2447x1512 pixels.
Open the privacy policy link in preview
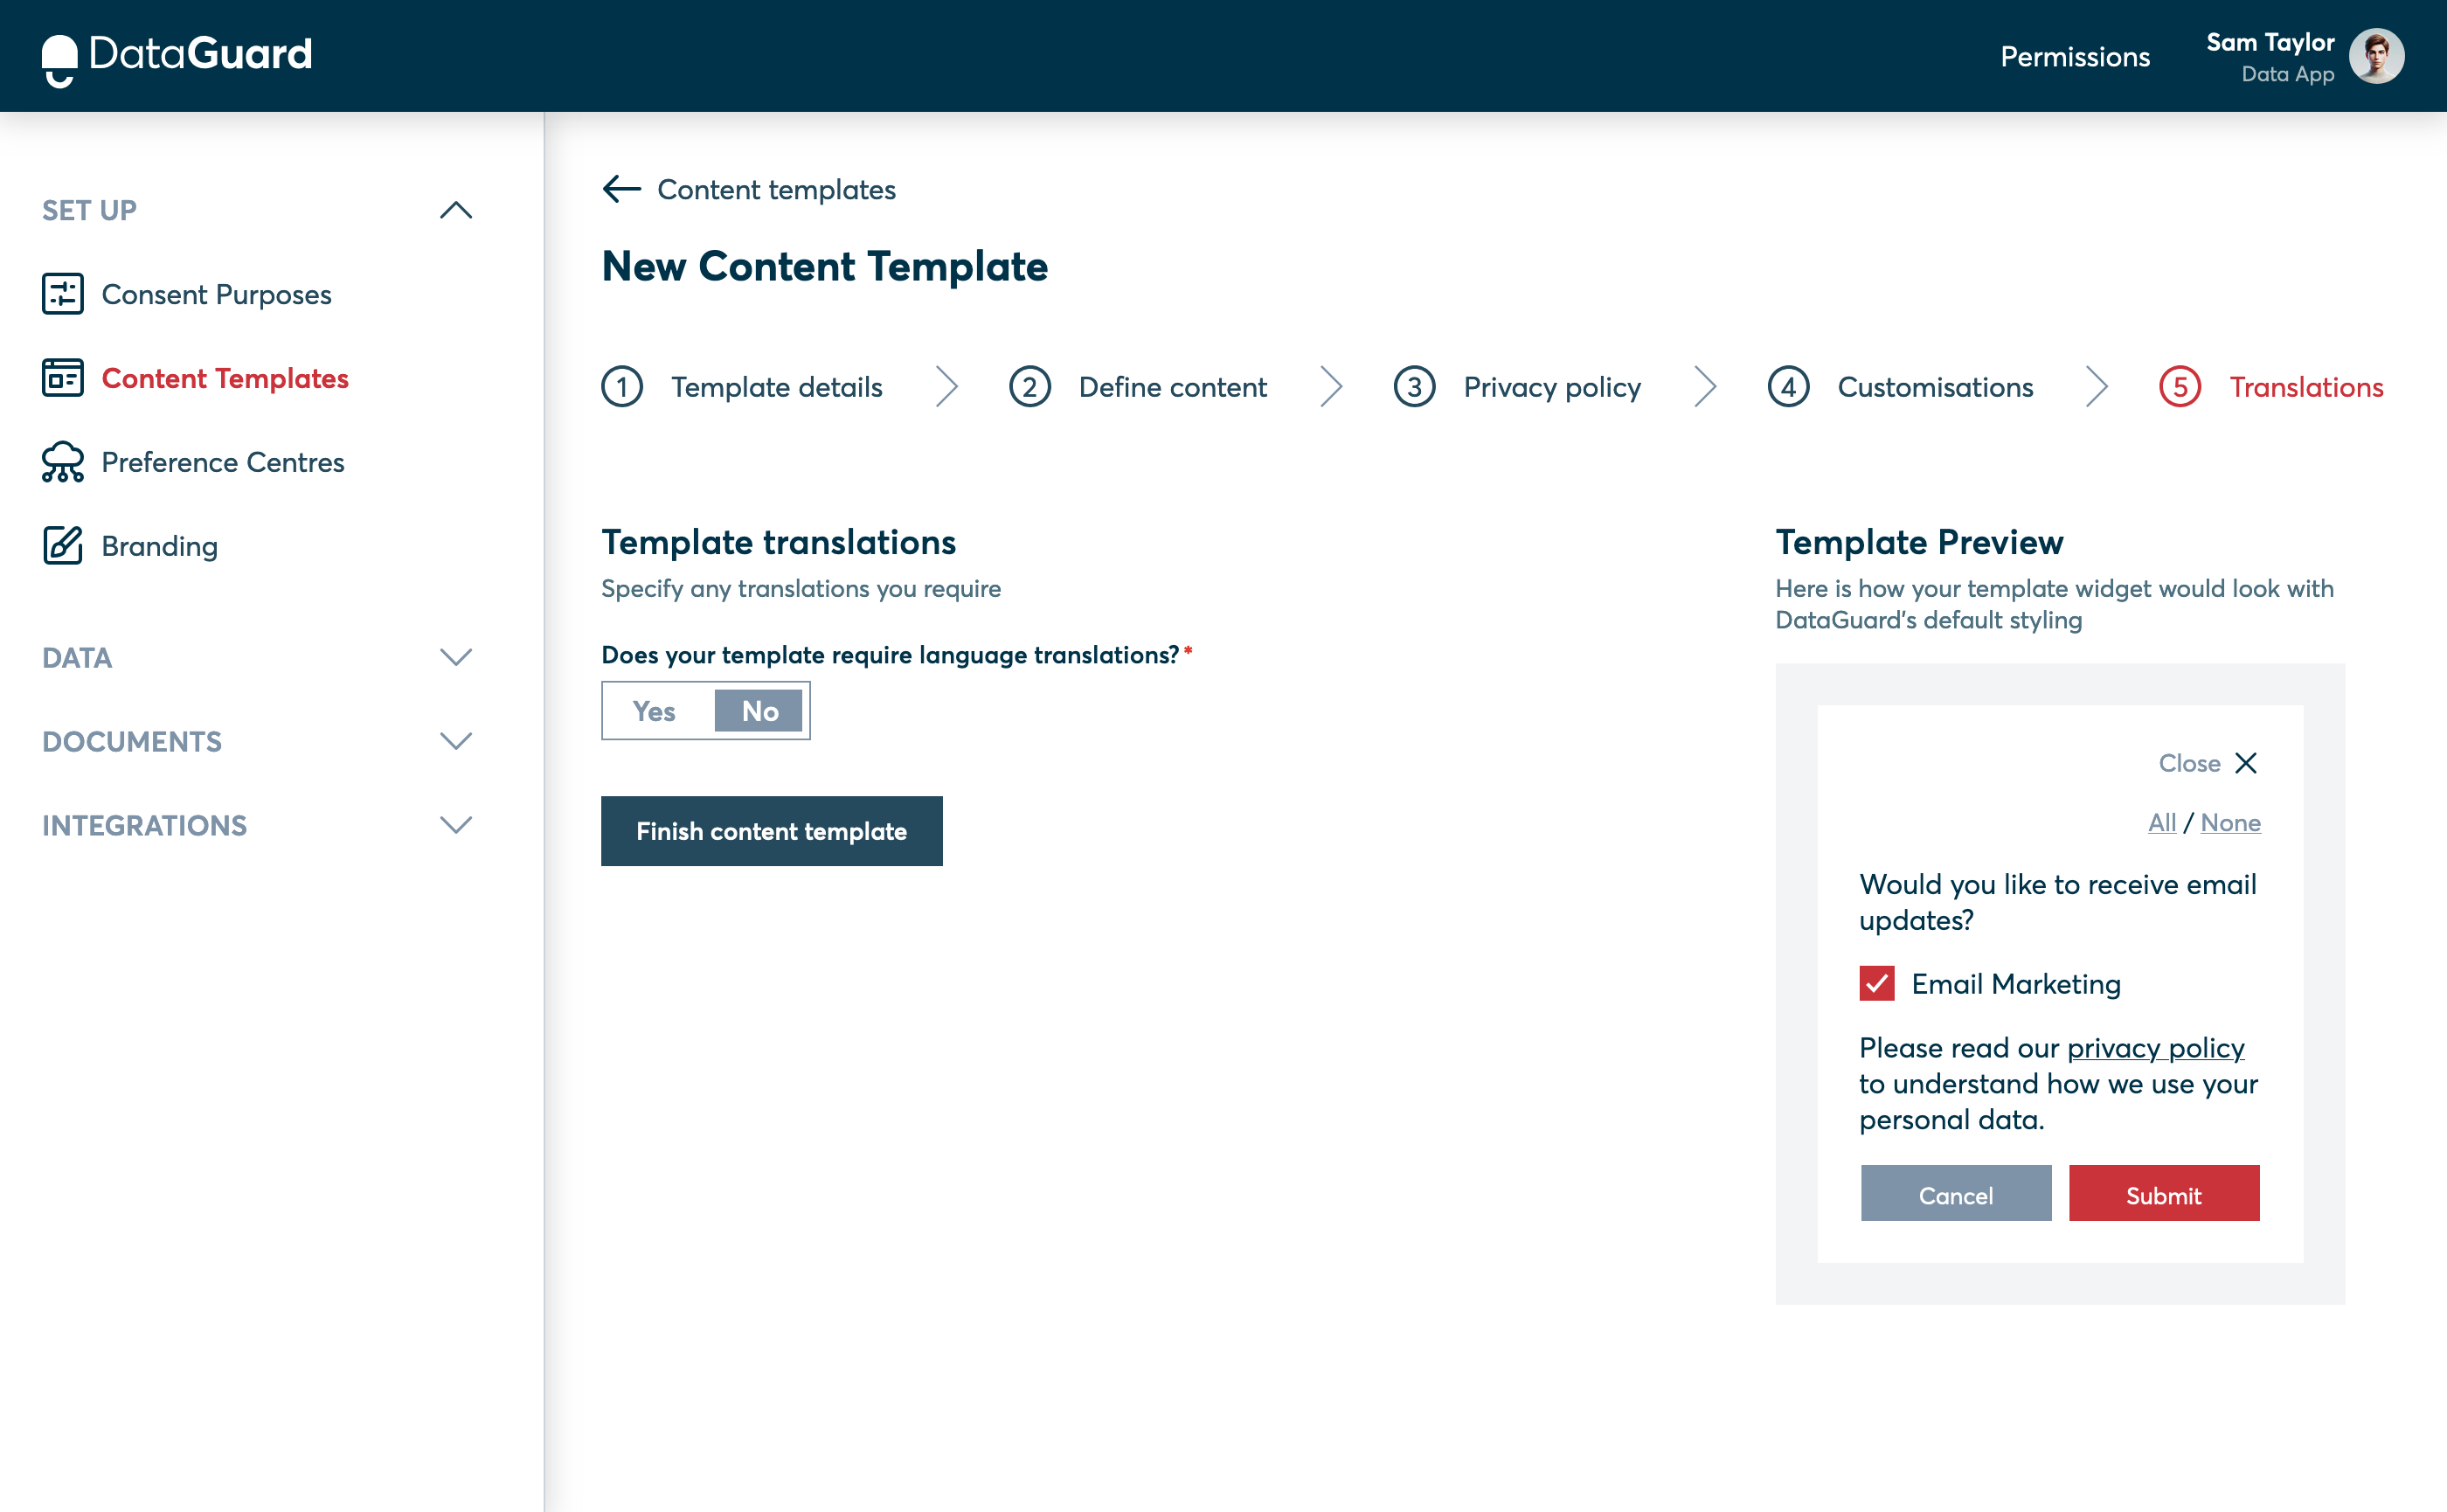click(2155, 1047)
